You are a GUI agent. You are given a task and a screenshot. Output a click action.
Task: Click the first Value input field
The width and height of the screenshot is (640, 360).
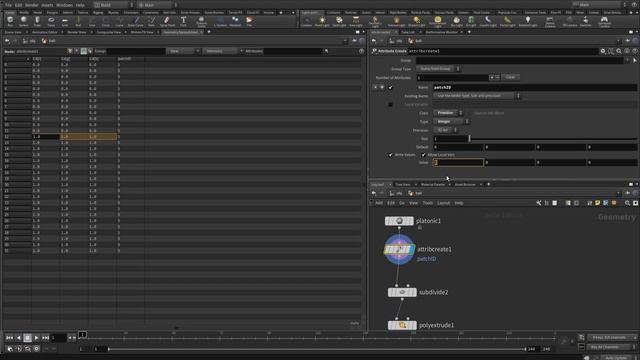458,162
